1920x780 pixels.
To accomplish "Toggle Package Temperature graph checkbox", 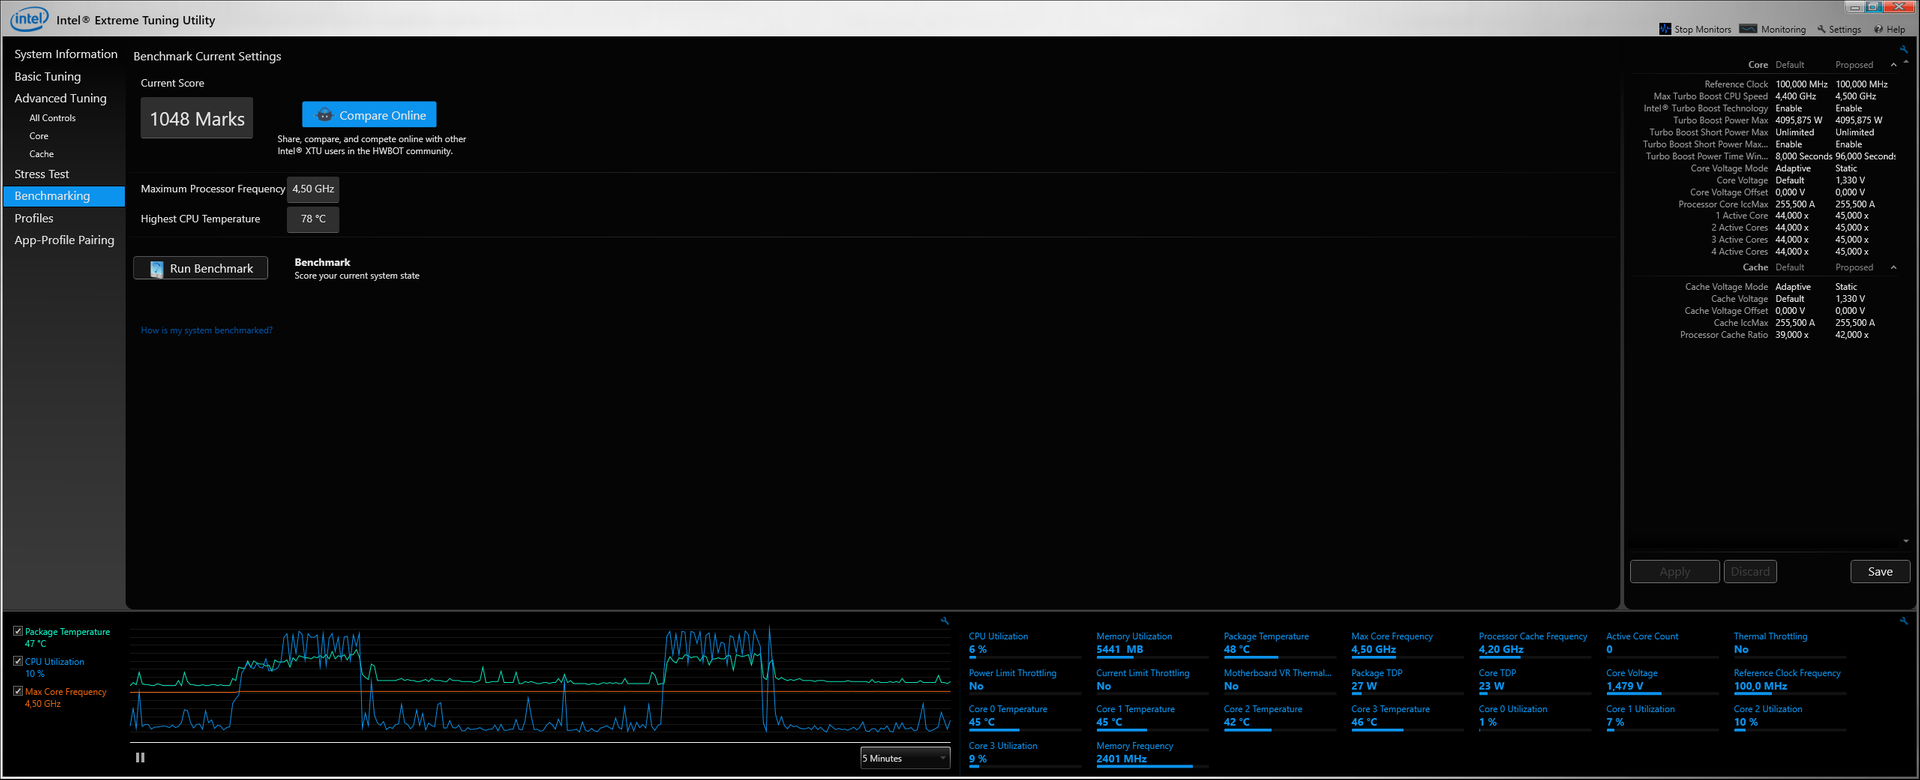I will (18, 631).
